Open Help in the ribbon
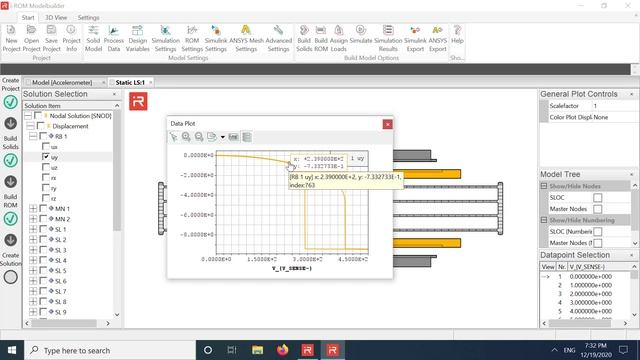The image size is (640, 360). 457,35
